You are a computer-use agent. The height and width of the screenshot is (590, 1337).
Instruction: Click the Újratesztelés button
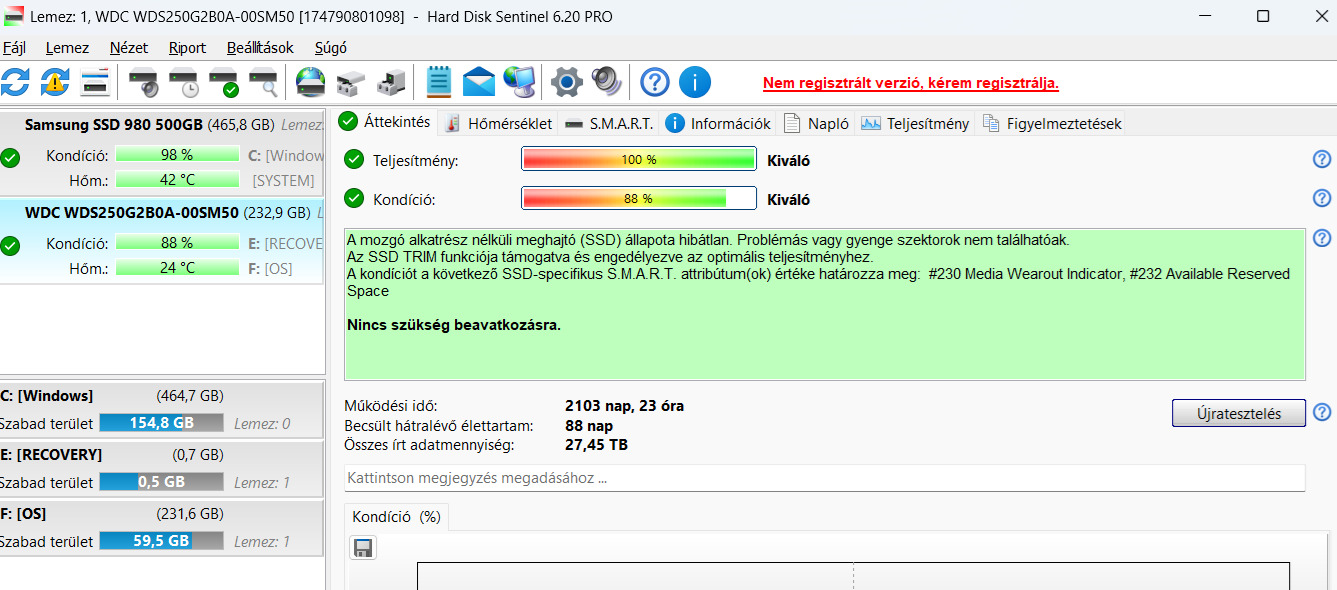(x=1239, y=413)
